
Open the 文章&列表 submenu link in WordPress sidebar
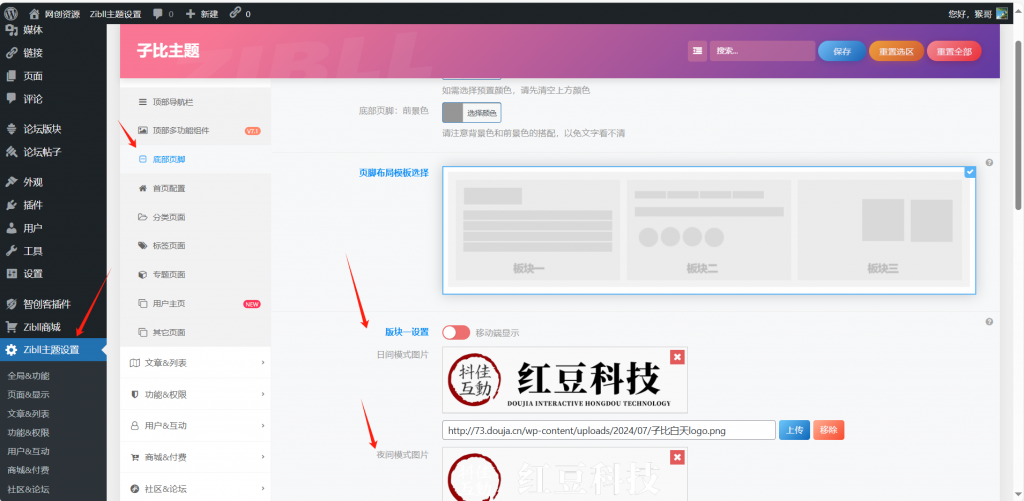click(28, 413)
